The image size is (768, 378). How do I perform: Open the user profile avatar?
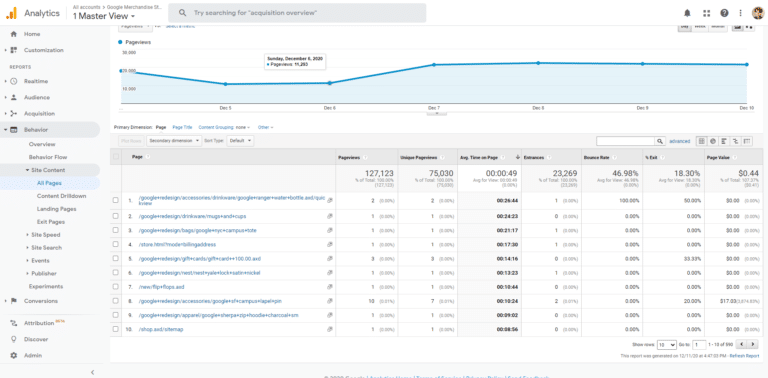coord(757,13)
